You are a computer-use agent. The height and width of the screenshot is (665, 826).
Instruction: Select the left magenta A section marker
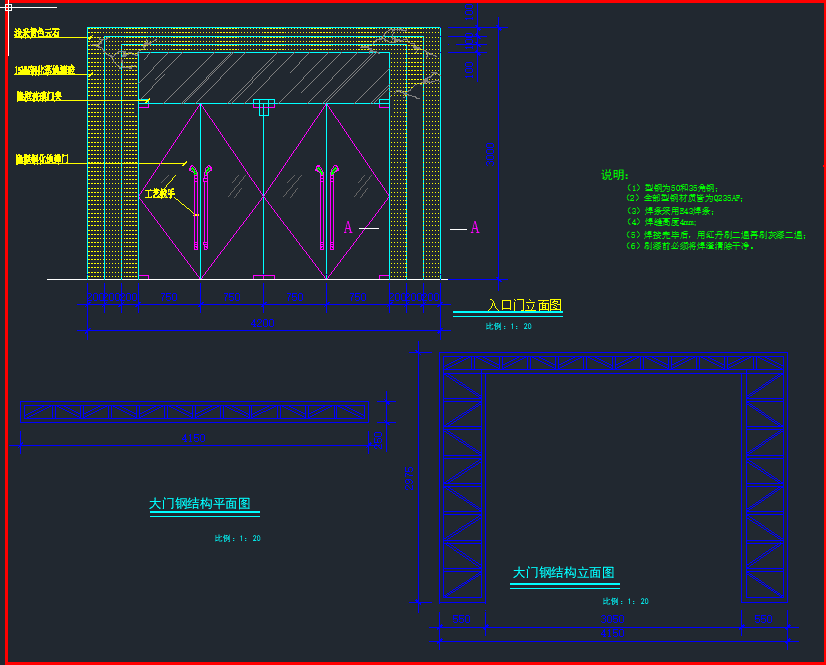click(x=348, y=228)
